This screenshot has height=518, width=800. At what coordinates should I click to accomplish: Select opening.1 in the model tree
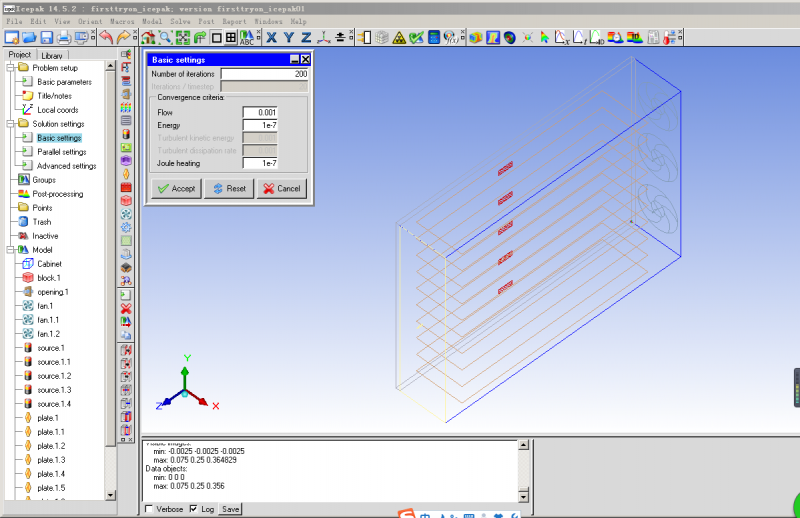tap(53, 292)
